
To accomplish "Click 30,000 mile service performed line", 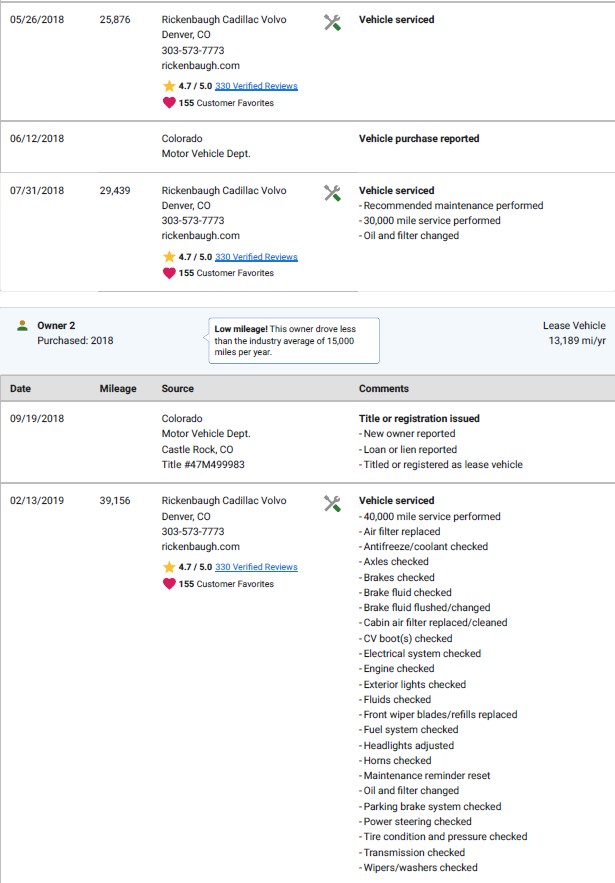I will click(430, 220).
